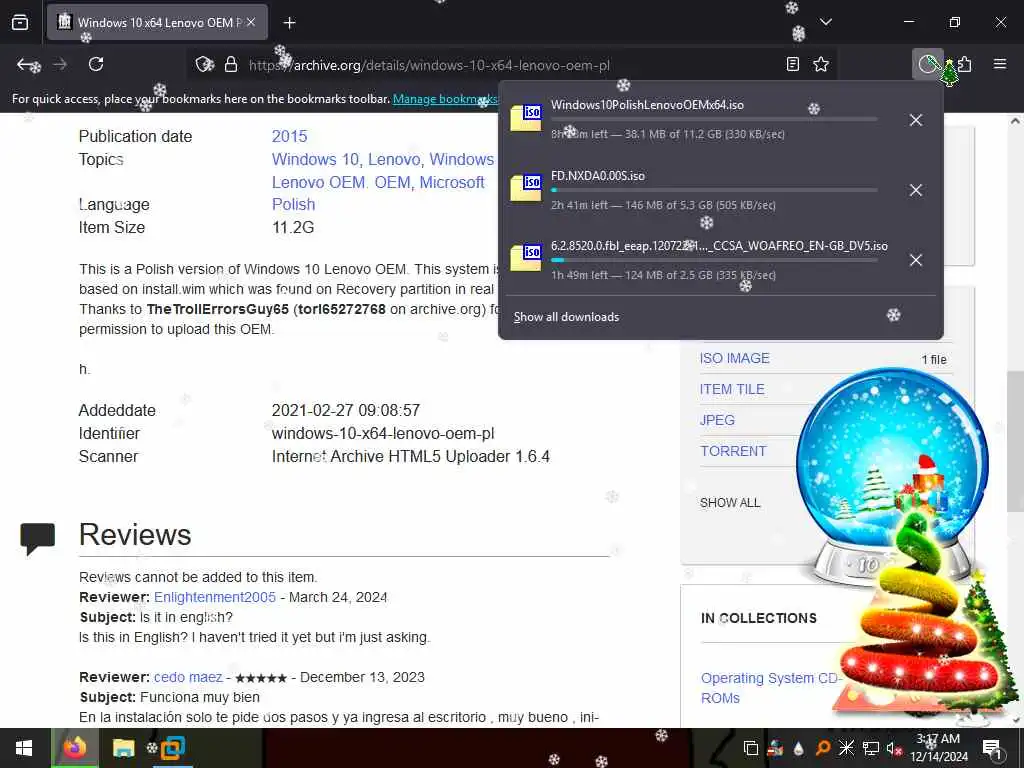Click the Windows10PolishLenovoOEMx64.iso file icon
Viewport: 1024px width, 768px height.
pyautogui.click(x=526, y=118)
